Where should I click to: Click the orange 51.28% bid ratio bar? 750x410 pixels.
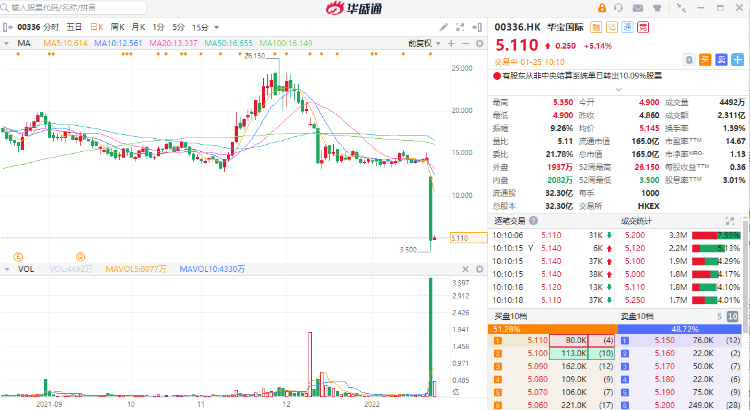pos(553,329)
